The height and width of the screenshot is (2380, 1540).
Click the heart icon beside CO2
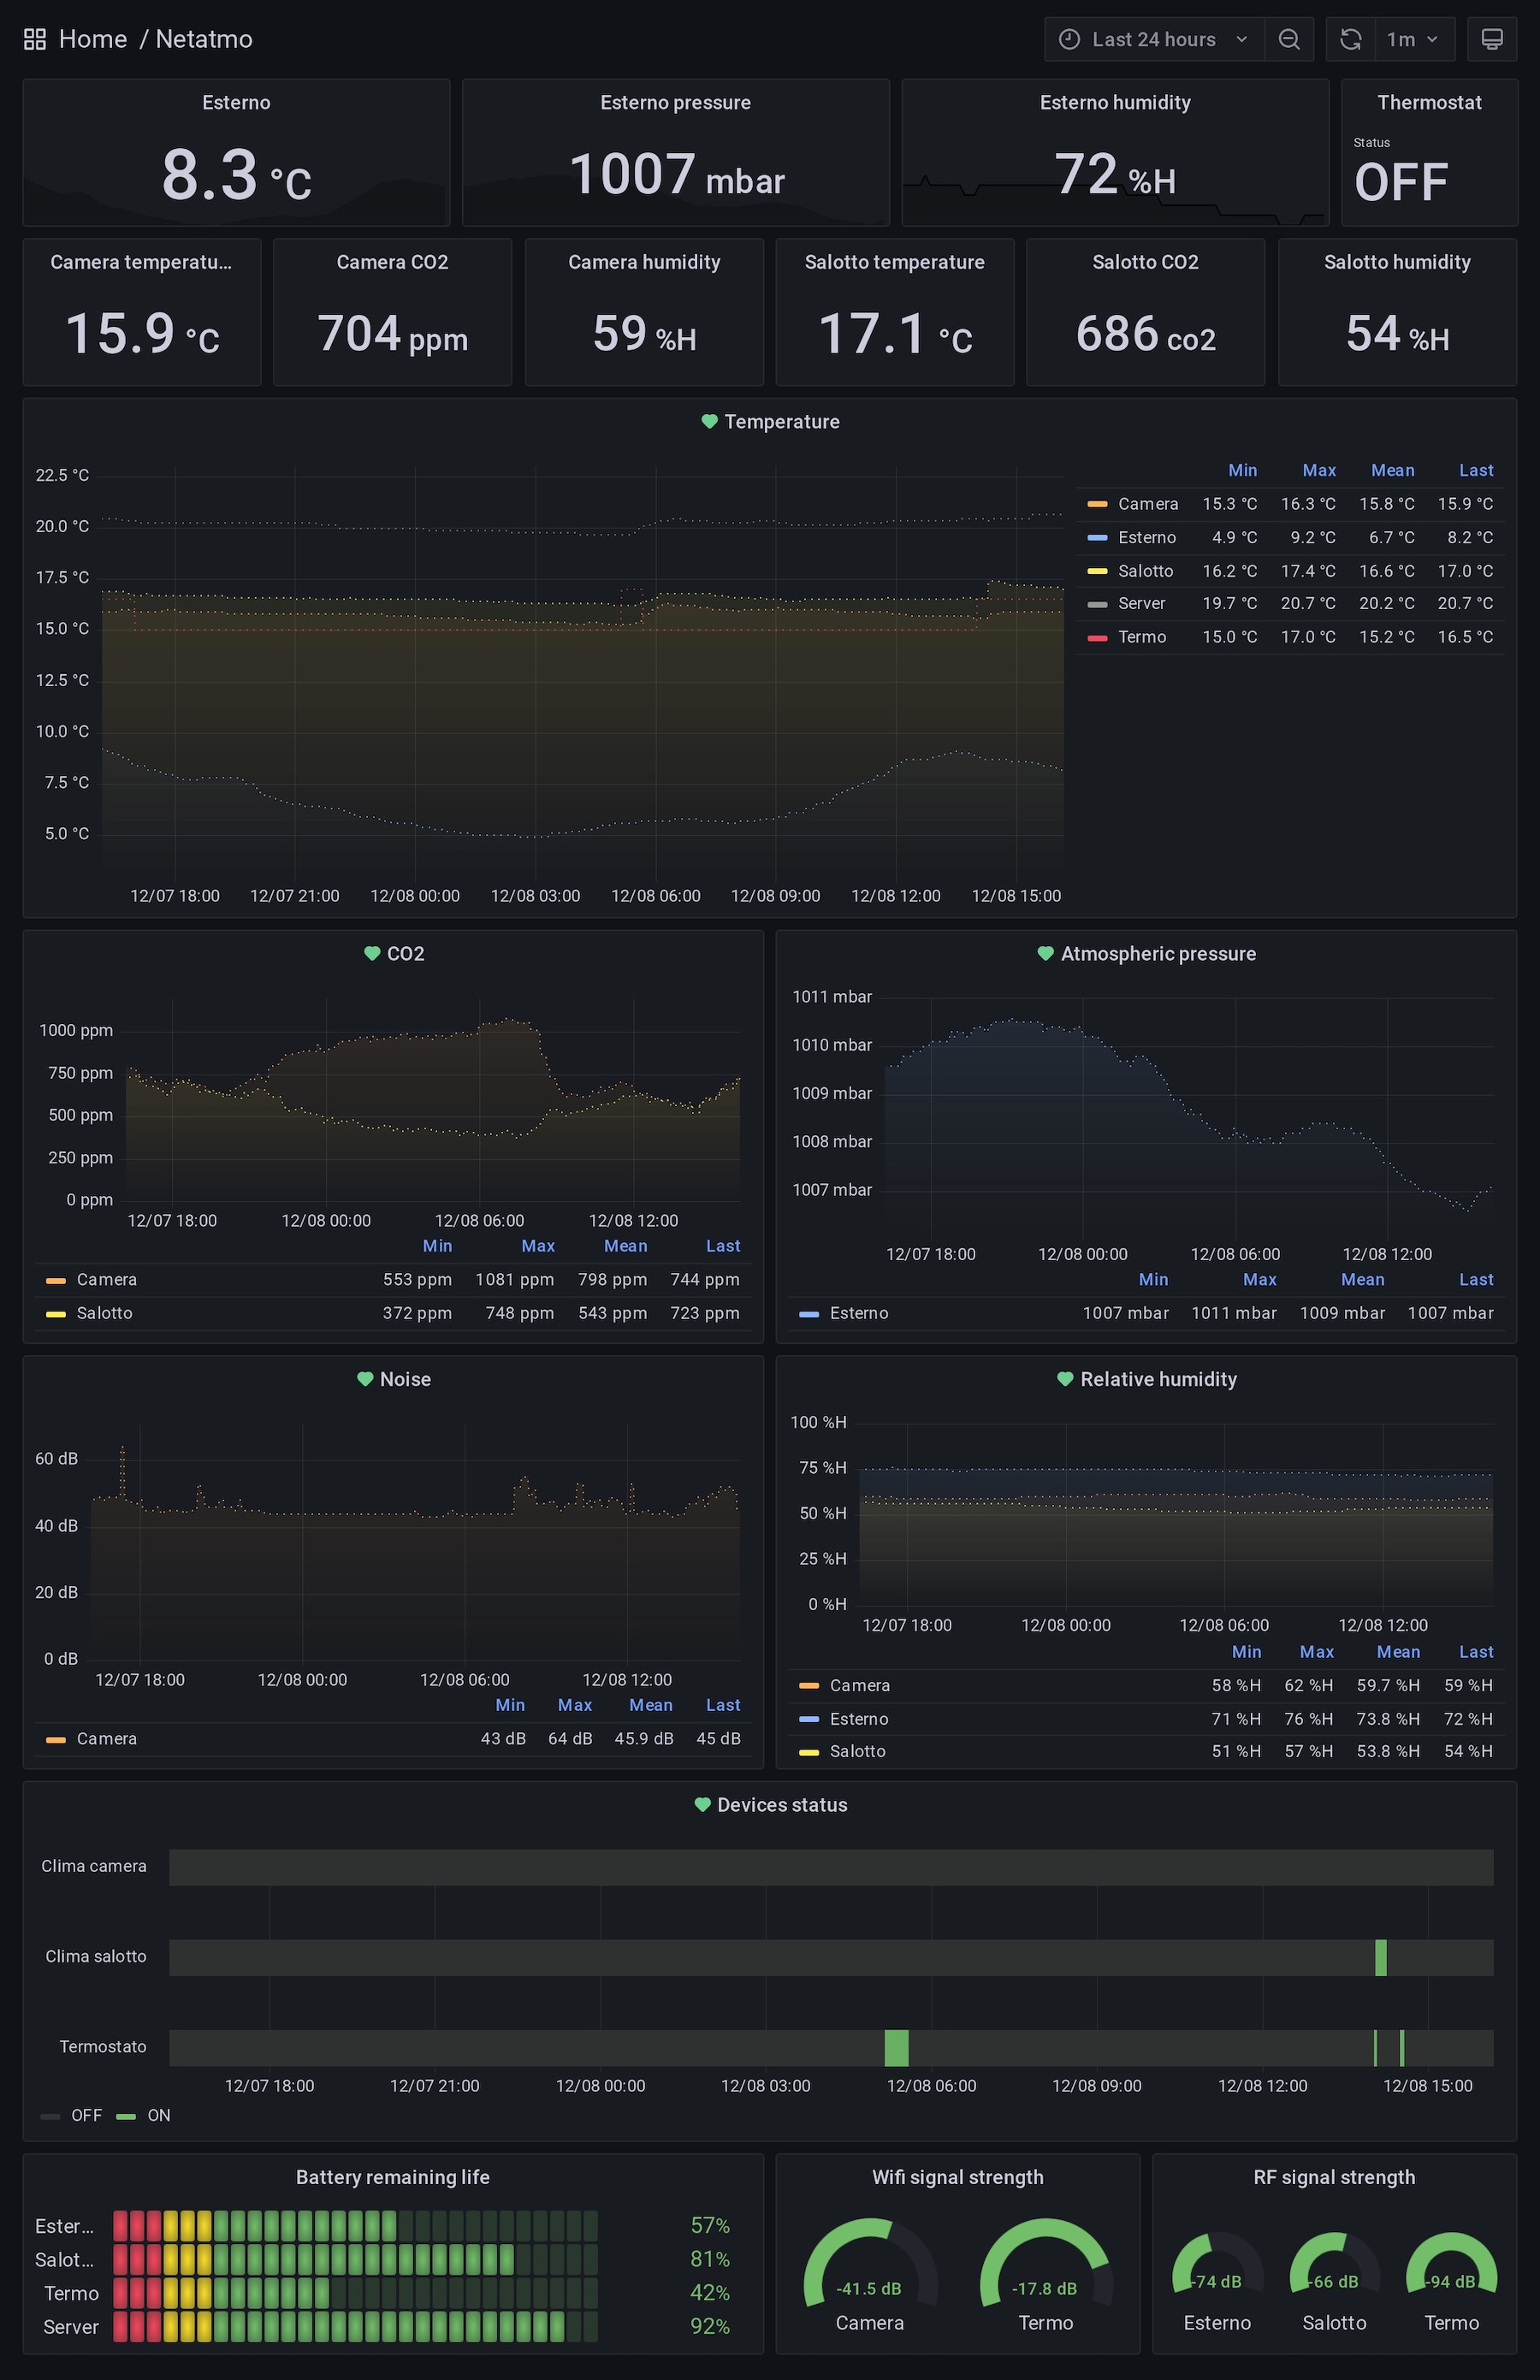tap(372, 954)
